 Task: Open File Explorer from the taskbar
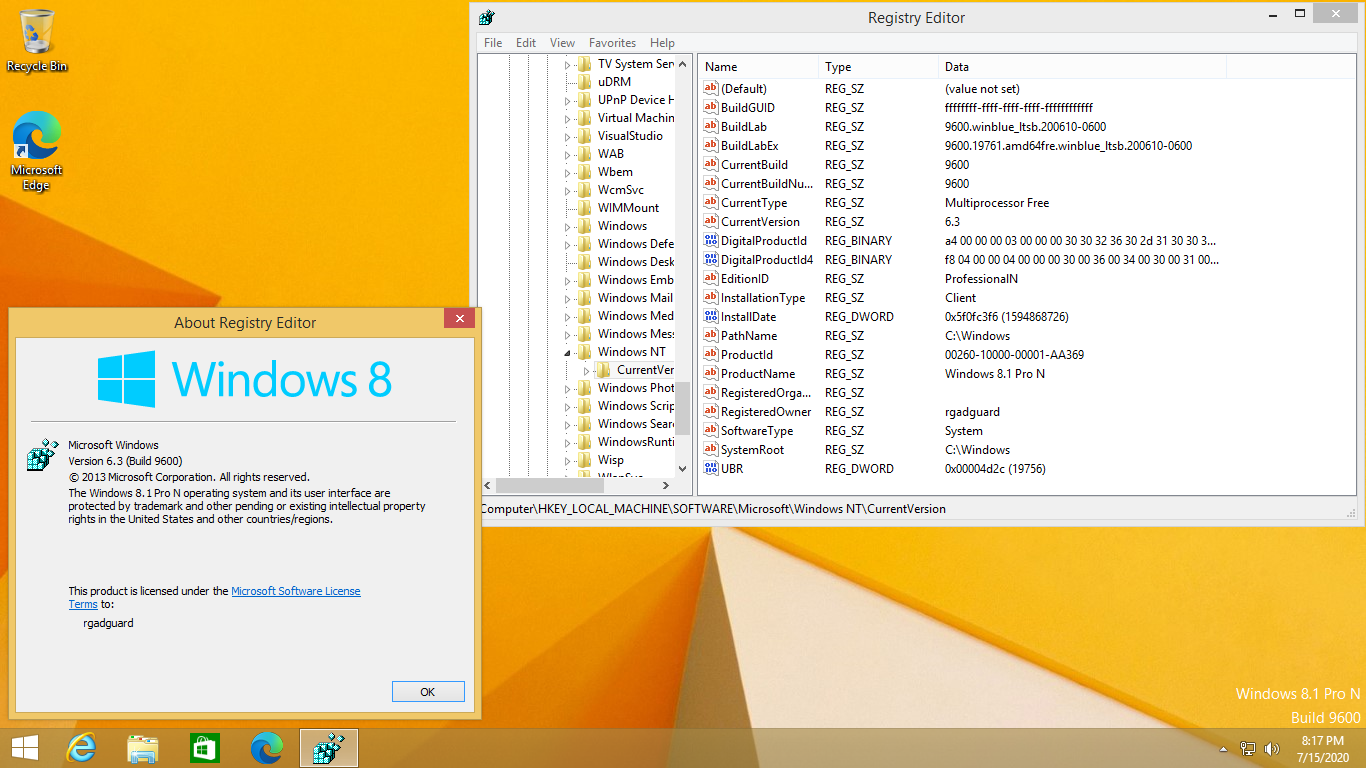pos(143,748)
